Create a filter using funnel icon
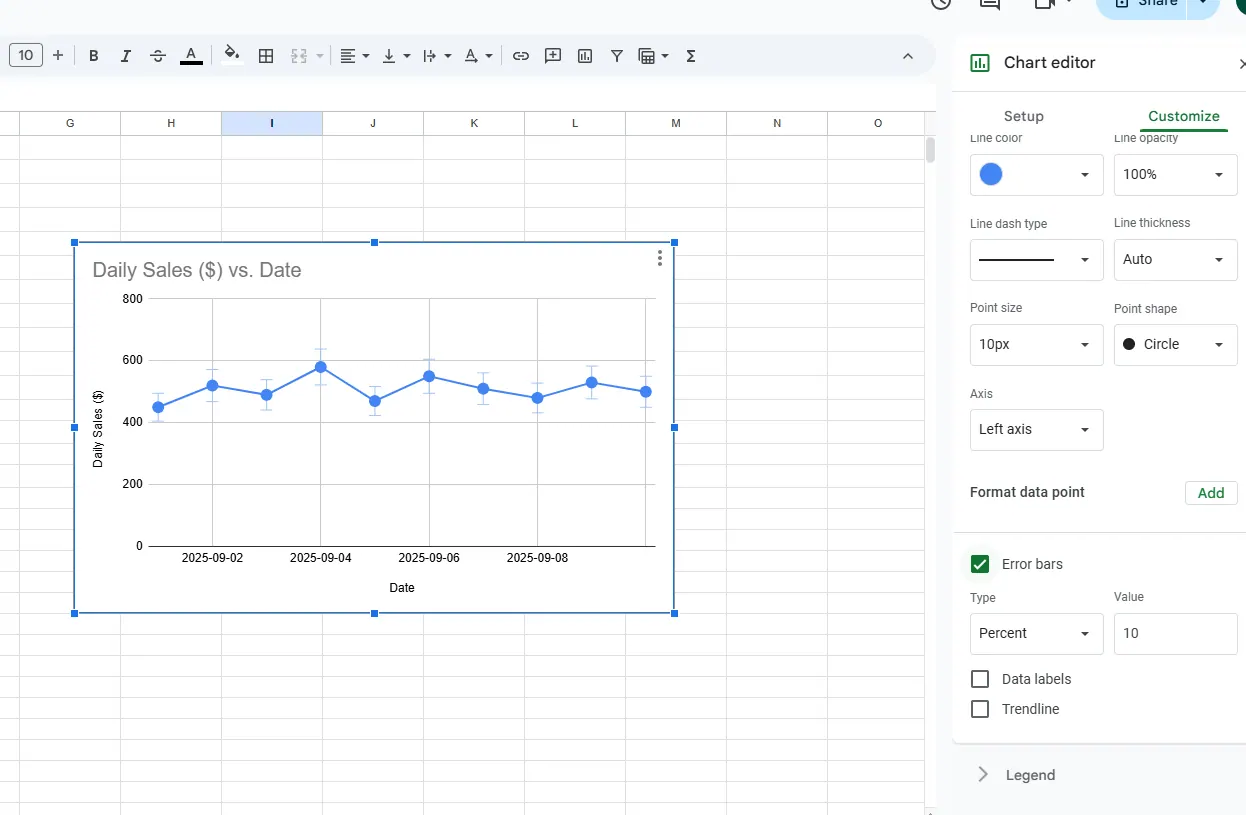Viewport: 1246px width, 815px height. (x=617, y=56)
